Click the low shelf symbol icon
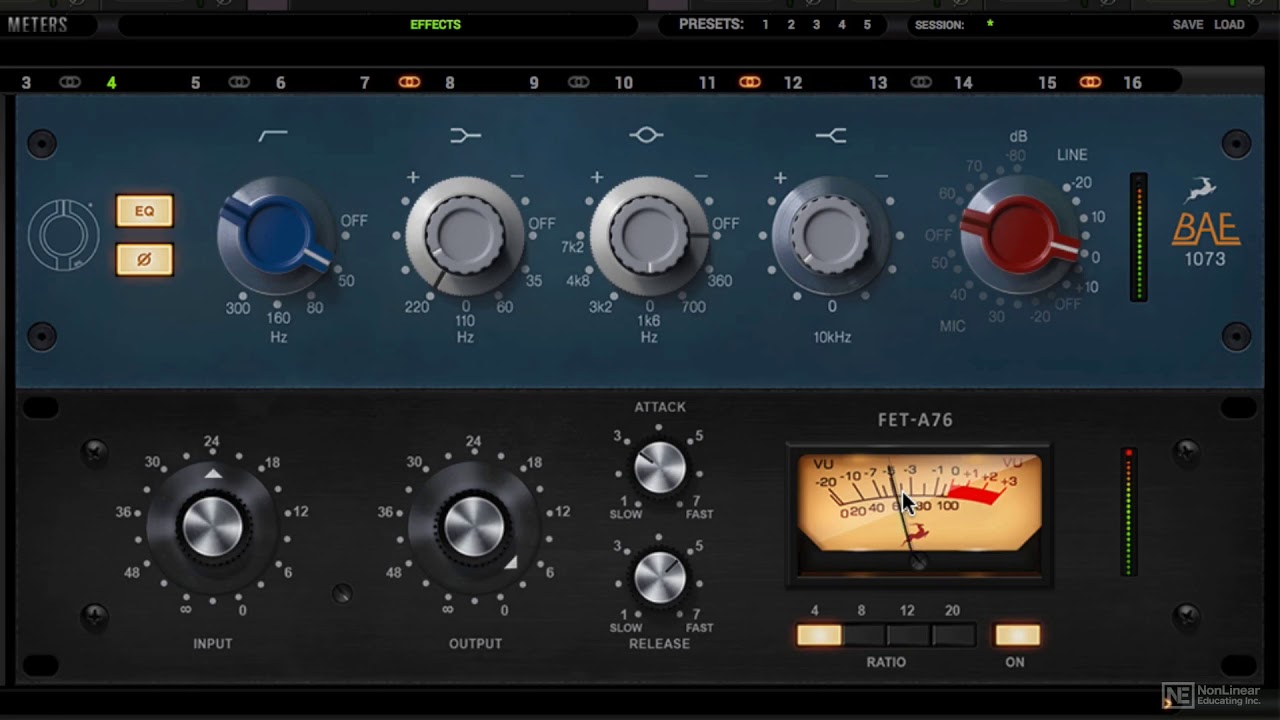The image size is (1280, 720). [x=465, y=135]
